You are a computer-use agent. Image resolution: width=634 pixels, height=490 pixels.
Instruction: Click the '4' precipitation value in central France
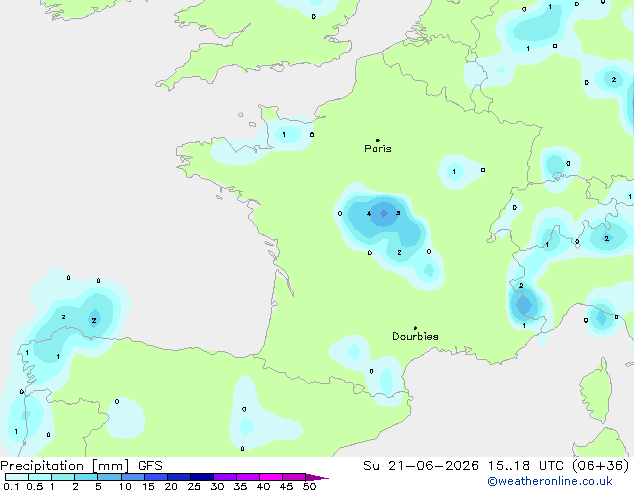[369, 213]
